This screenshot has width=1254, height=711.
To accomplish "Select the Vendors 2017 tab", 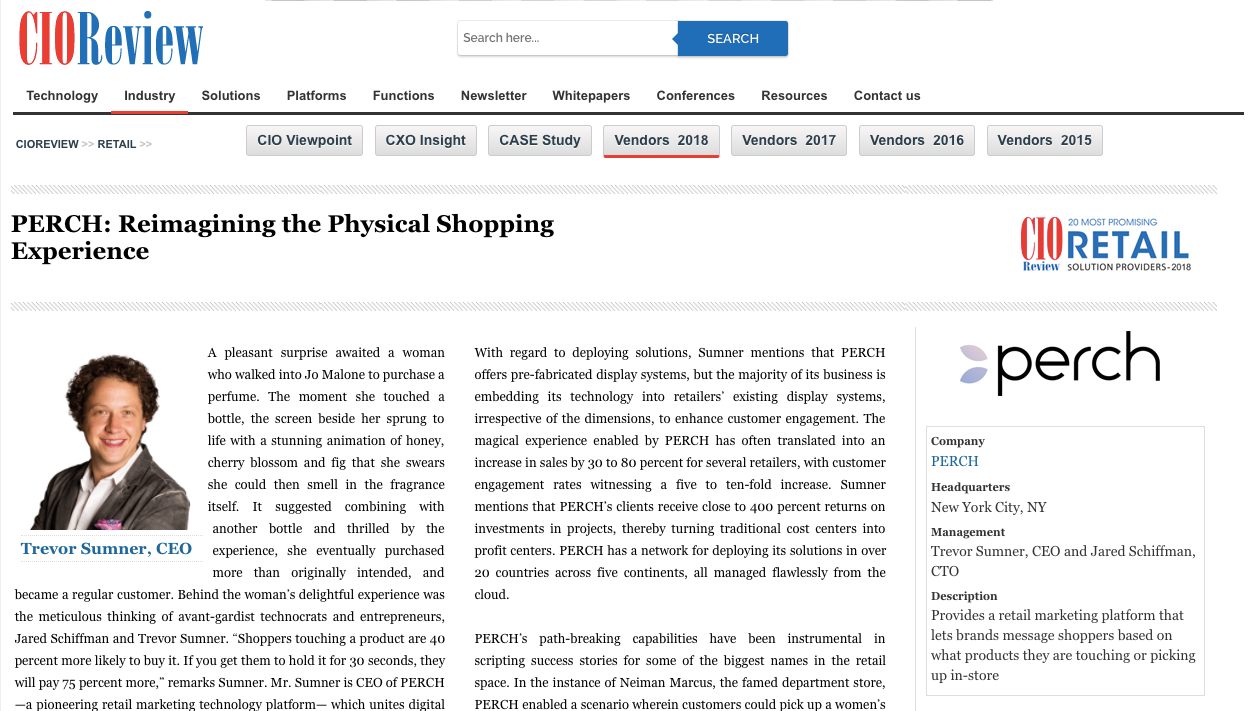I will point(789,140).
